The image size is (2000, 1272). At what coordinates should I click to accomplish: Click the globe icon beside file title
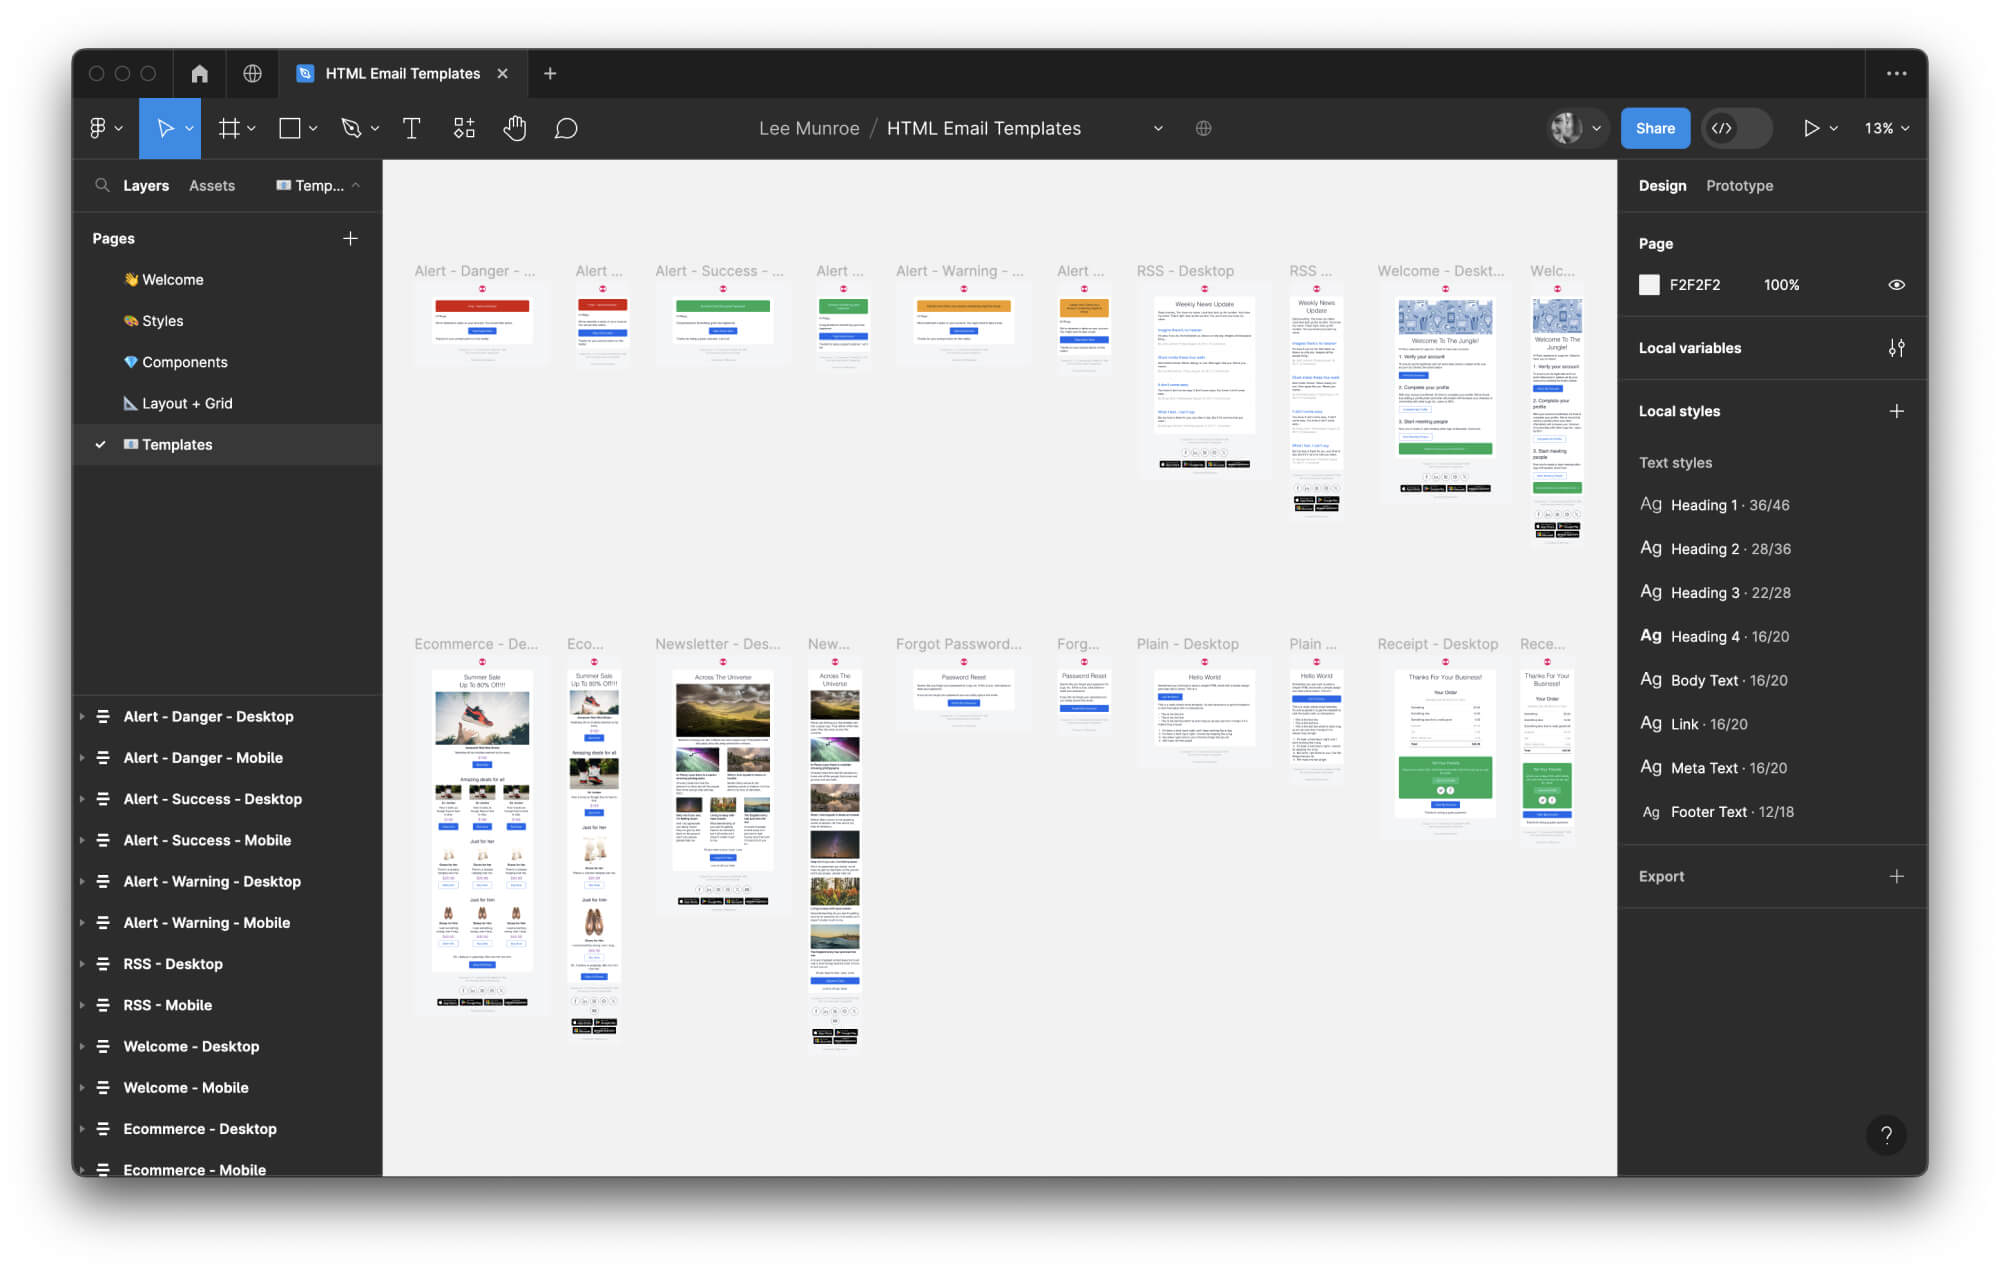coord(1204,128)
